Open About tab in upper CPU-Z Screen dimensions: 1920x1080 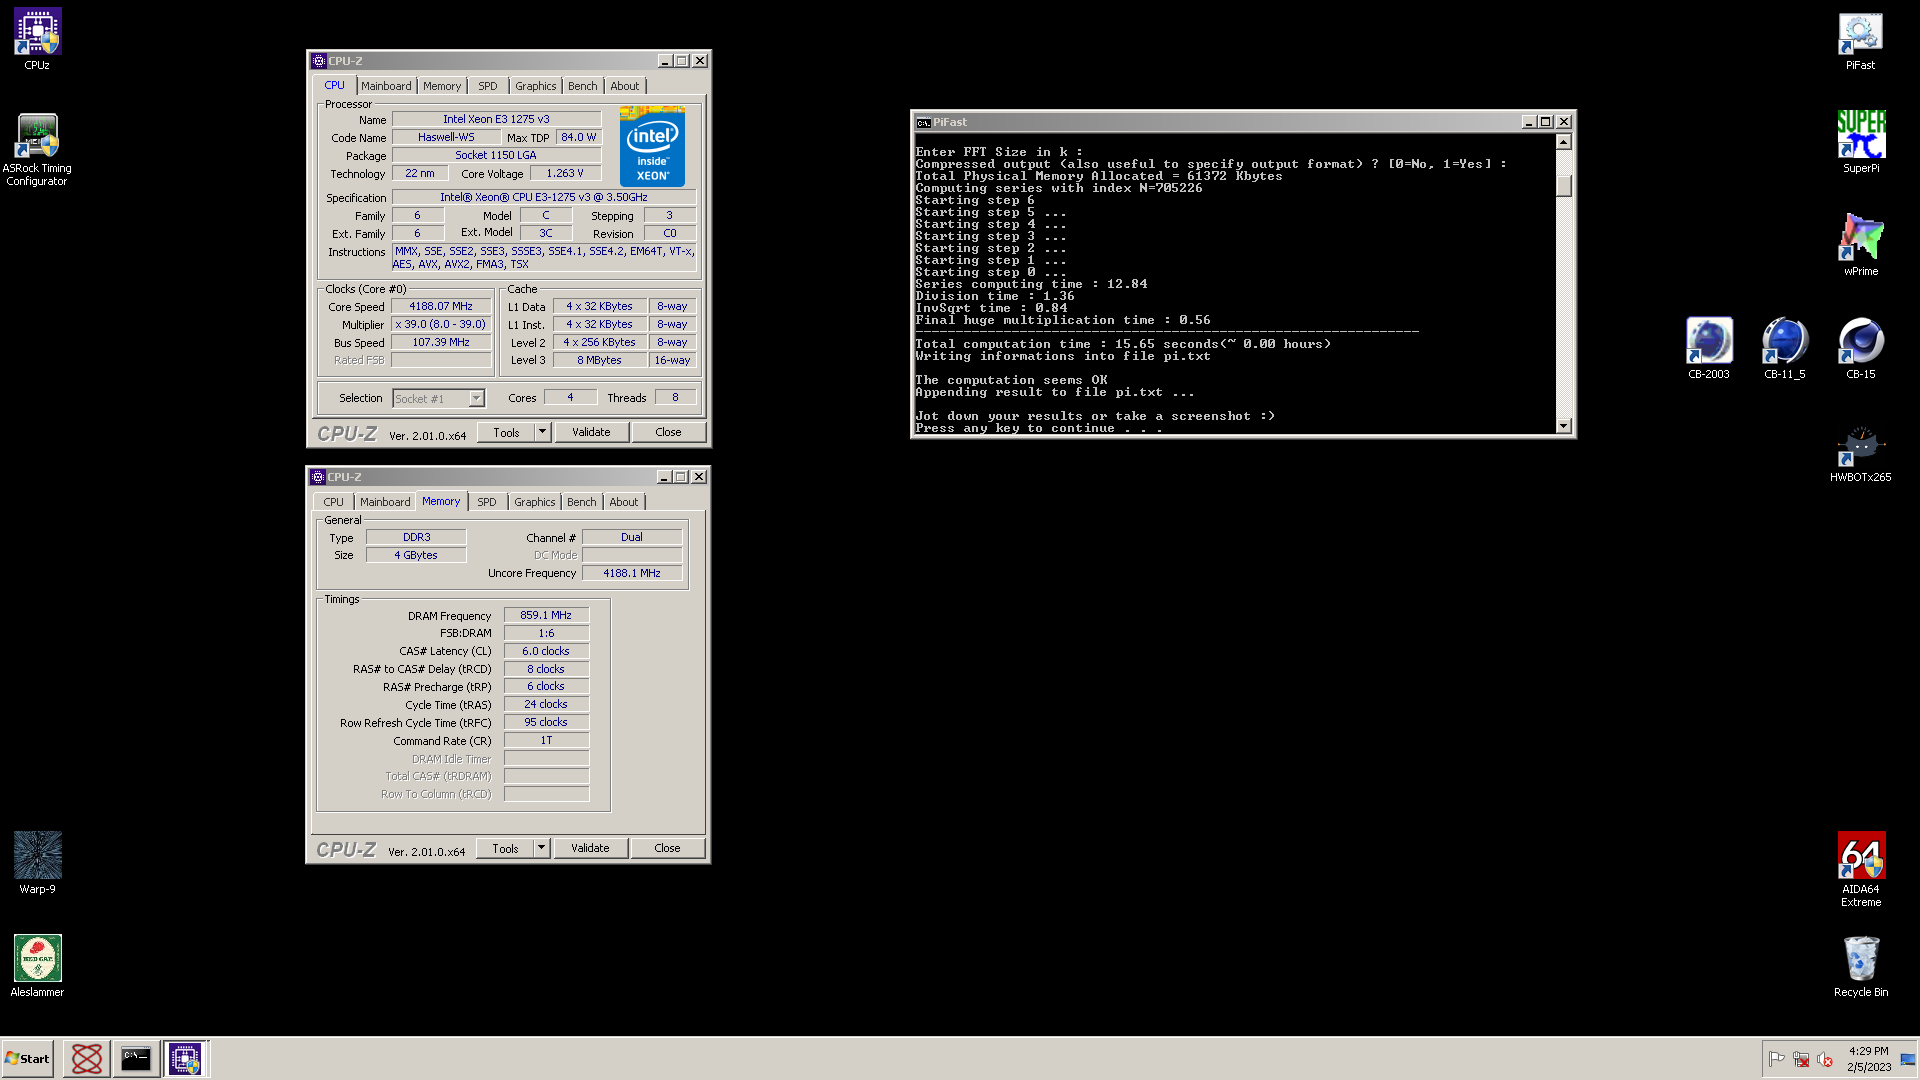click(625, 86)
